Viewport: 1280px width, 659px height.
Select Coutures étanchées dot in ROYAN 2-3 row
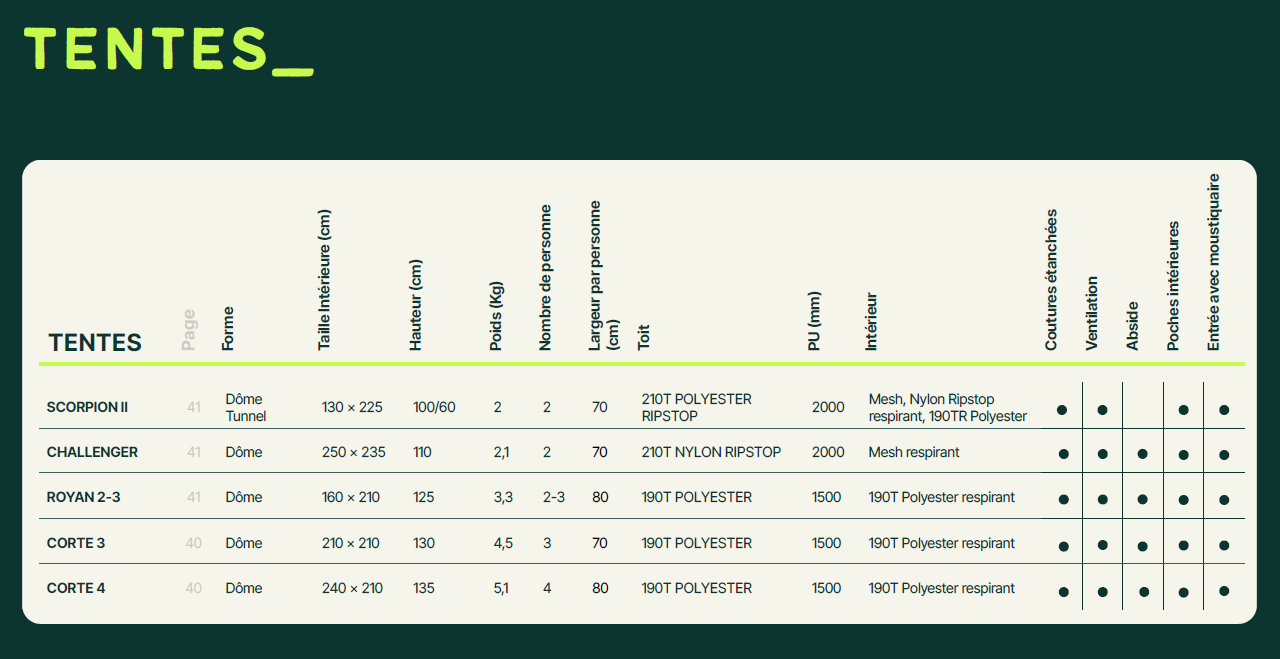point(1063,499)
